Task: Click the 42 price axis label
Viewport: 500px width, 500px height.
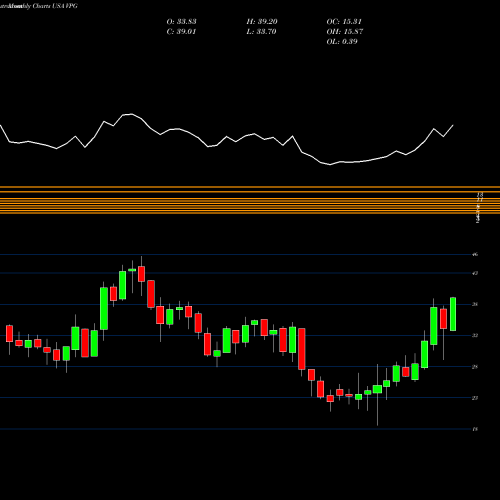Action: pyautogui.click(x=475, y=273)
